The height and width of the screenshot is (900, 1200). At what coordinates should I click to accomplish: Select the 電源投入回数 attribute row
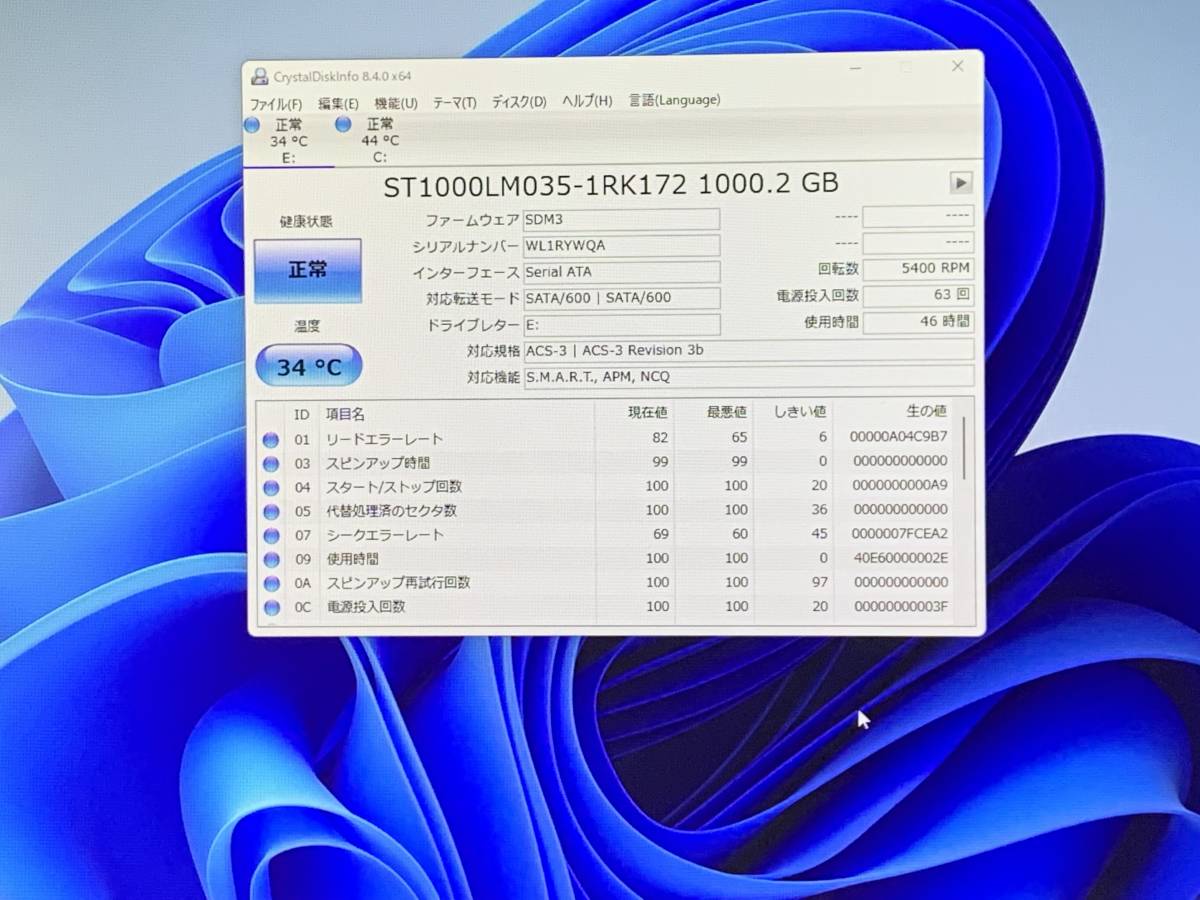[x=606, y=606]
